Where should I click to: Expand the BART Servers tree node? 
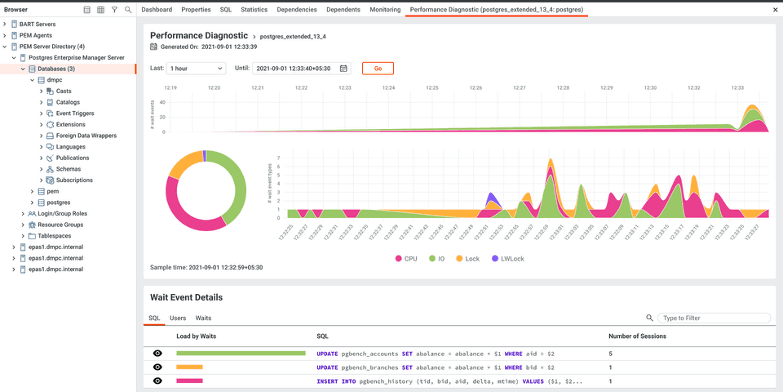click(x=5, y=24)
